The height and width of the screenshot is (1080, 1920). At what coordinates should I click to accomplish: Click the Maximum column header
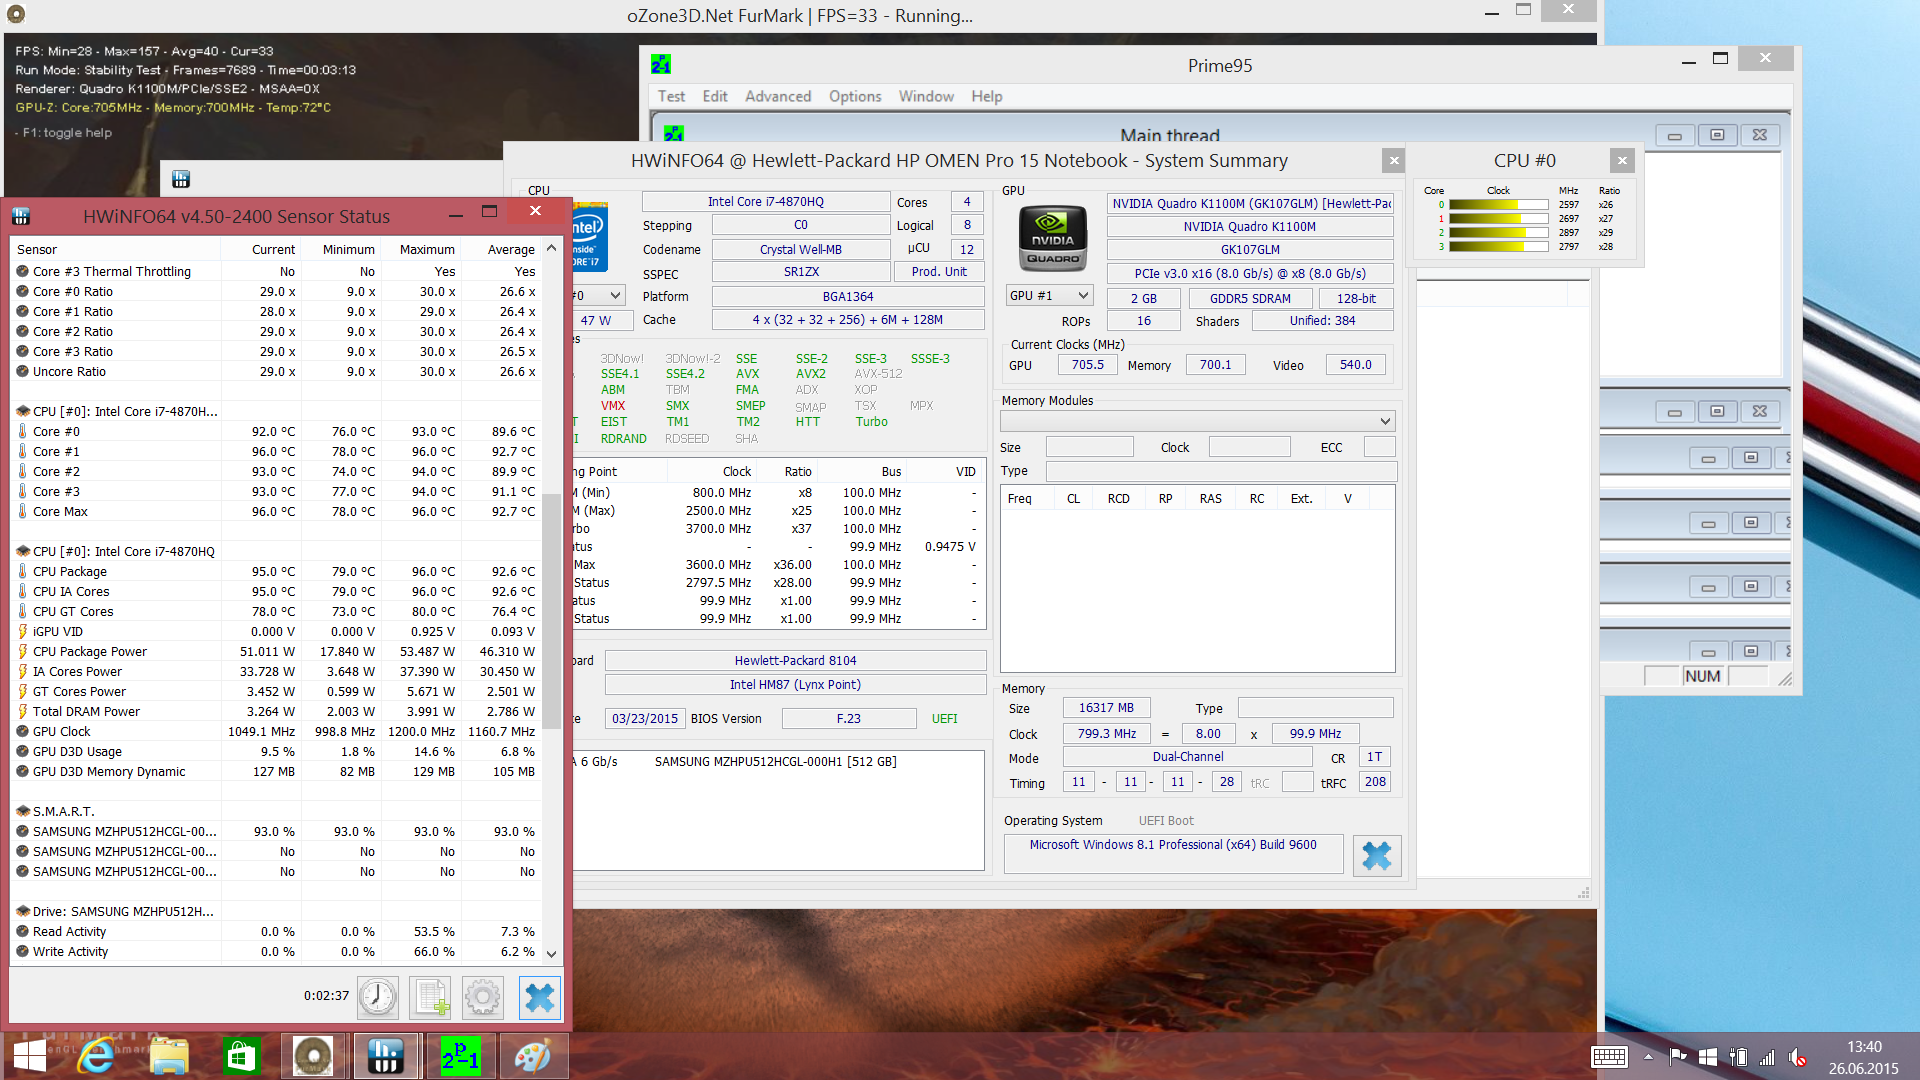point(426,250)
